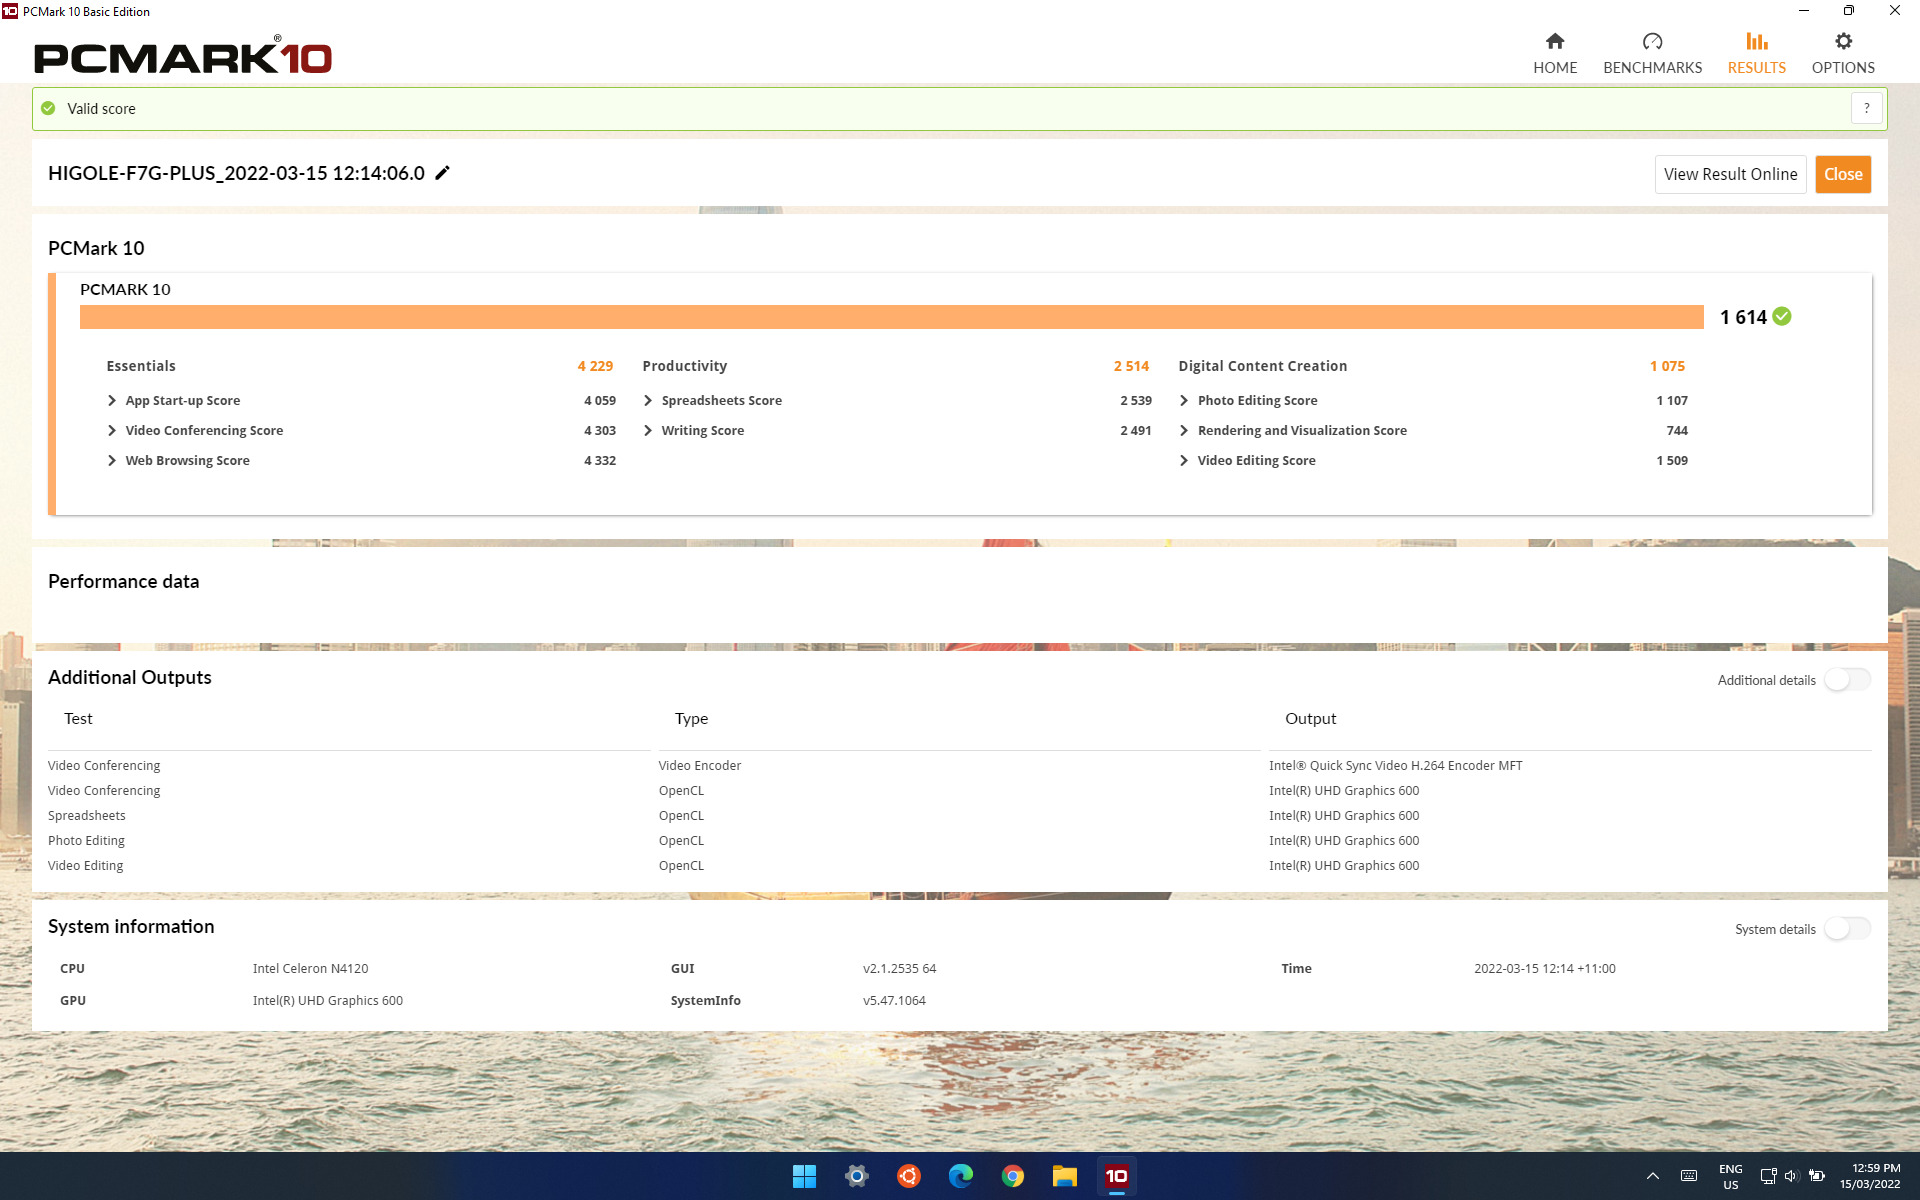The image size is (1920, 1200).
Task: Click the Test column header
Action: 78,718
